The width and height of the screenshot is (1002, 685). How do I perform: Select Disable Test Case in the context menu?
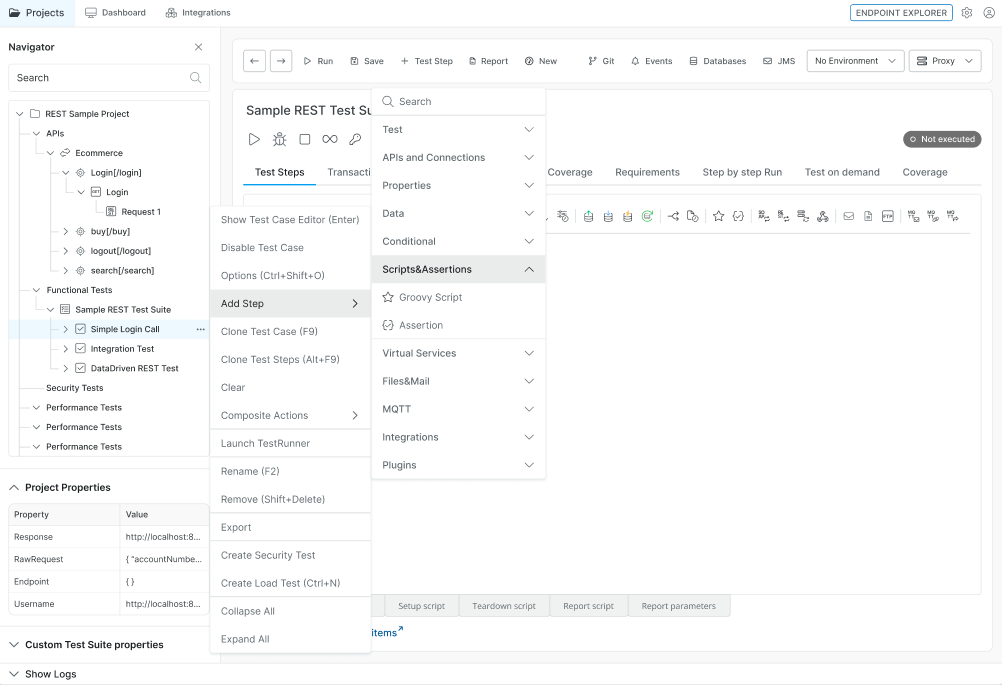262,247
